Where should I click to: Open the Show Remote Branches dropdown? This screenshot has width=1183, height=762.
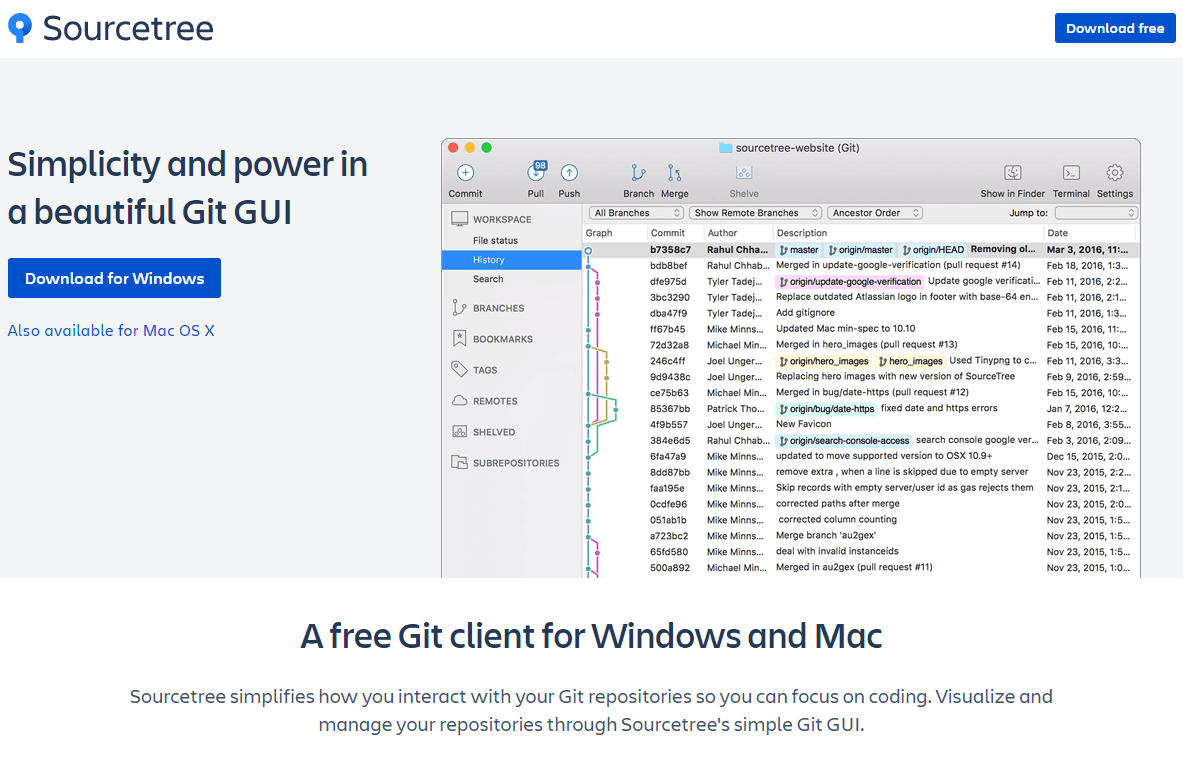click(x=755, y=213)
